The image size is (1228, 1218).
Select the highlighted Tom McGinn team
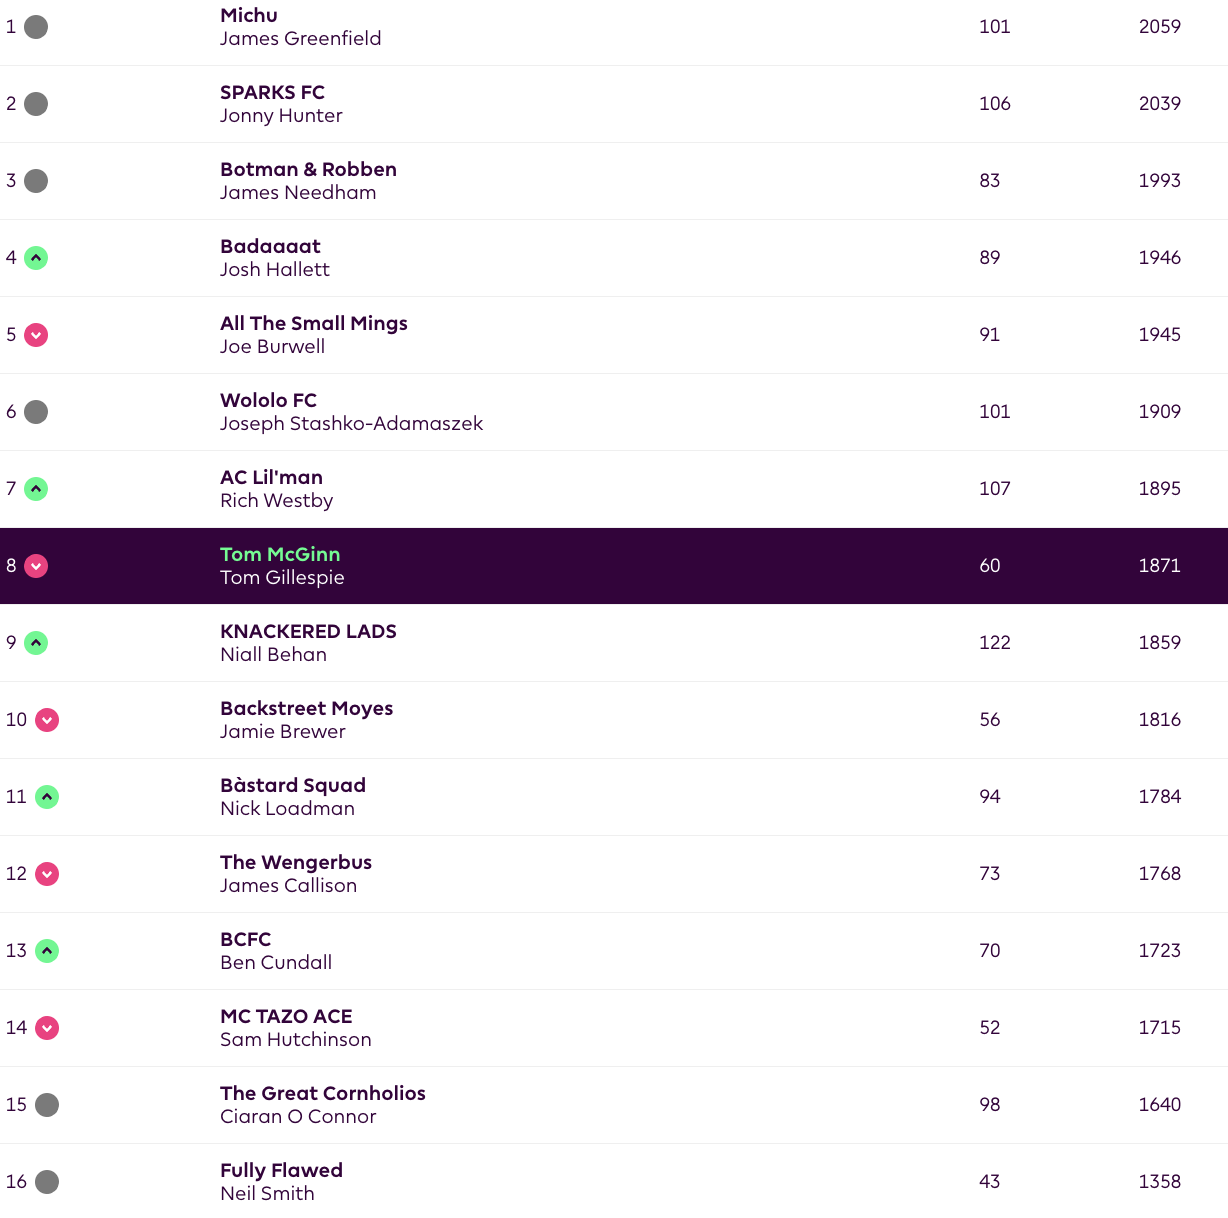click(x=280, y=554)
